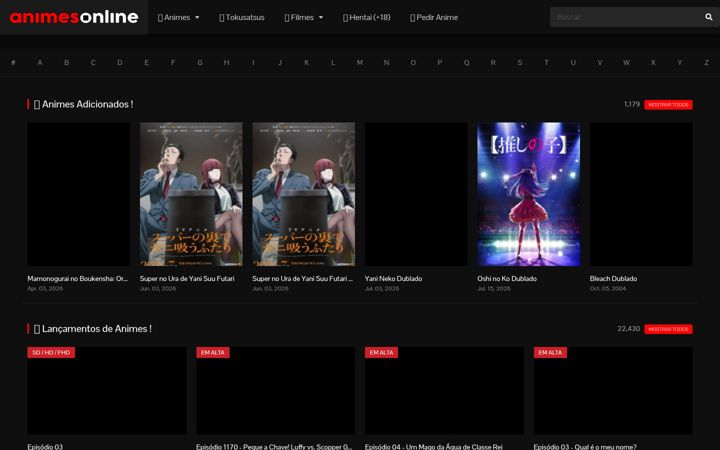Image resolution: width=720 pixels, height=450 pixels.
Task: Filter animes by letter K
Action: [306, 62]
